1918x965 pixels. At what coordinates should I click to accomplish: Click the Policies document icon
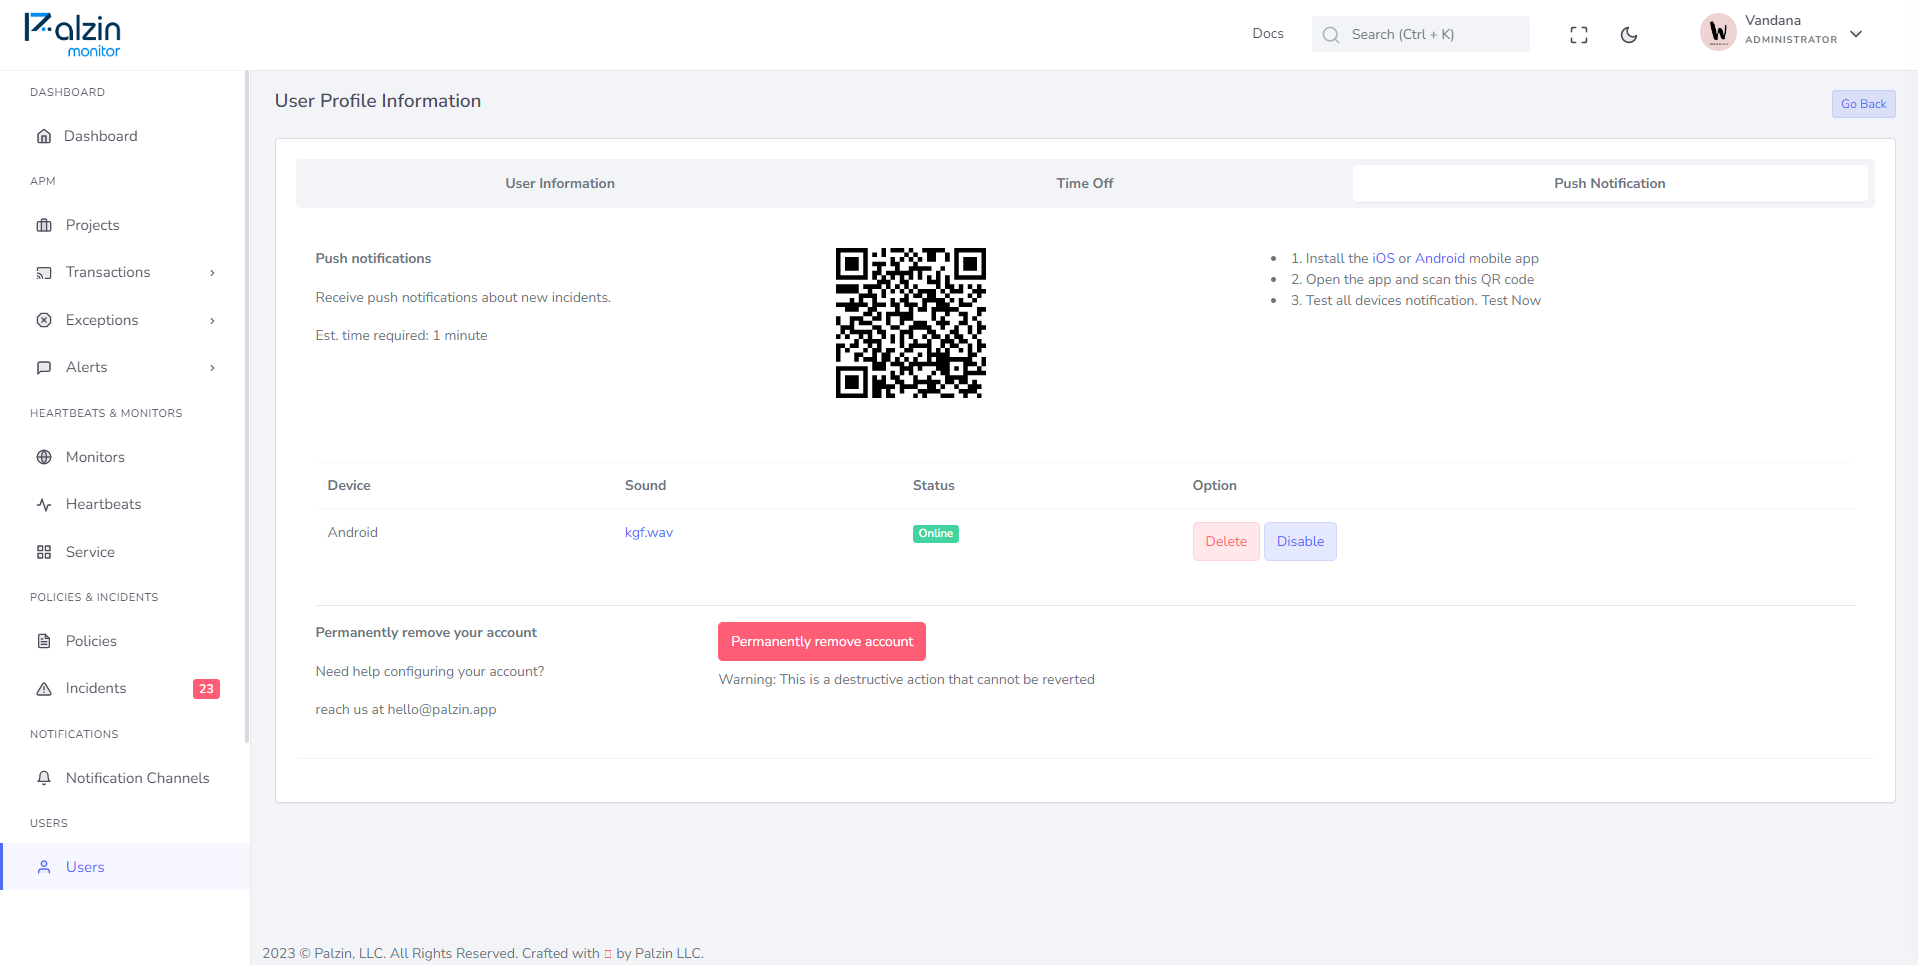44,641
